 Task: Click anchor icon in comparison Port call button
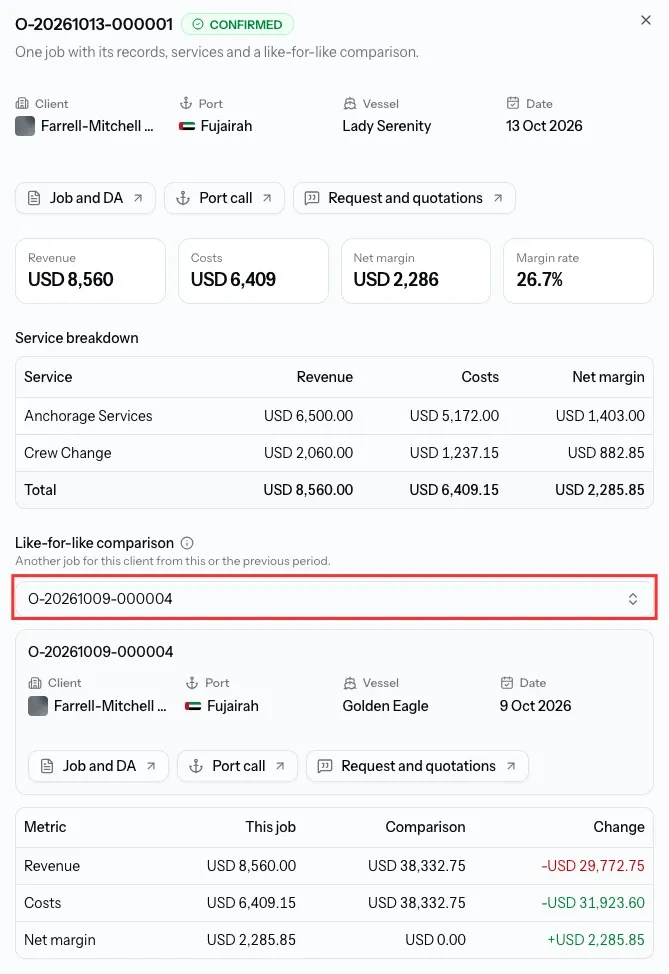click(196, 766)
